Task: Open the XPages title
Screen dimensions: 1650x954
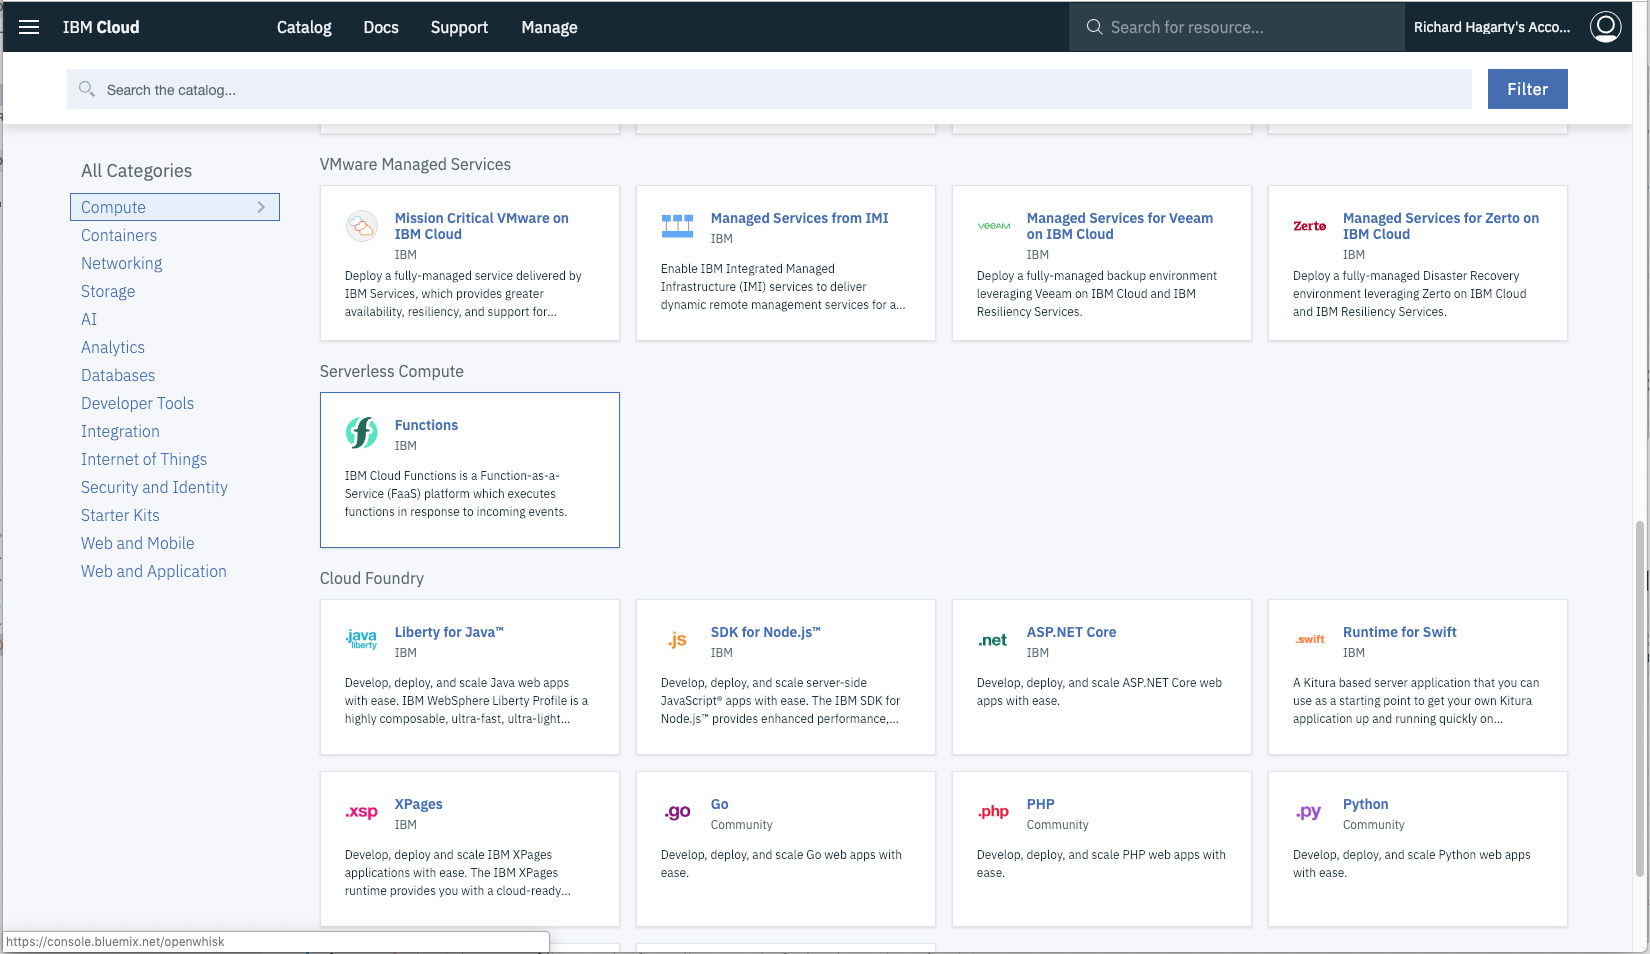Action: pos(418,804)
